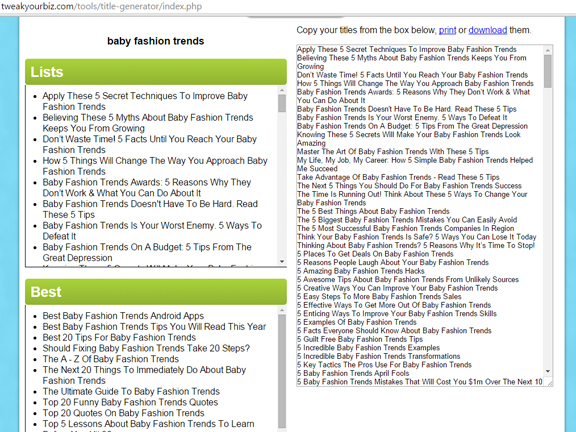Click 'The Time Is Running Out!' in textarea
576x432 pixels.
tap(412, 199)
